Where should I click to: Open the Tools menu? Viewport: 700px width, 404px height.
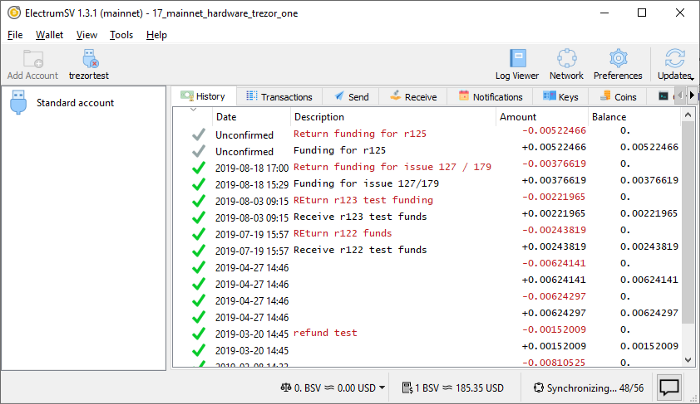121,35
